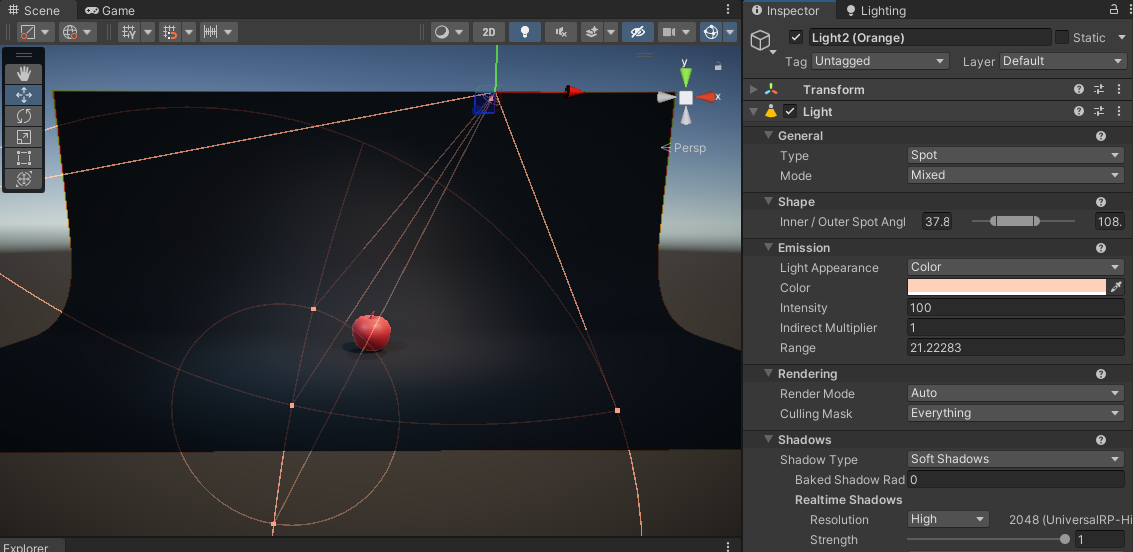Select the Rotate tool

click(24, 116)
